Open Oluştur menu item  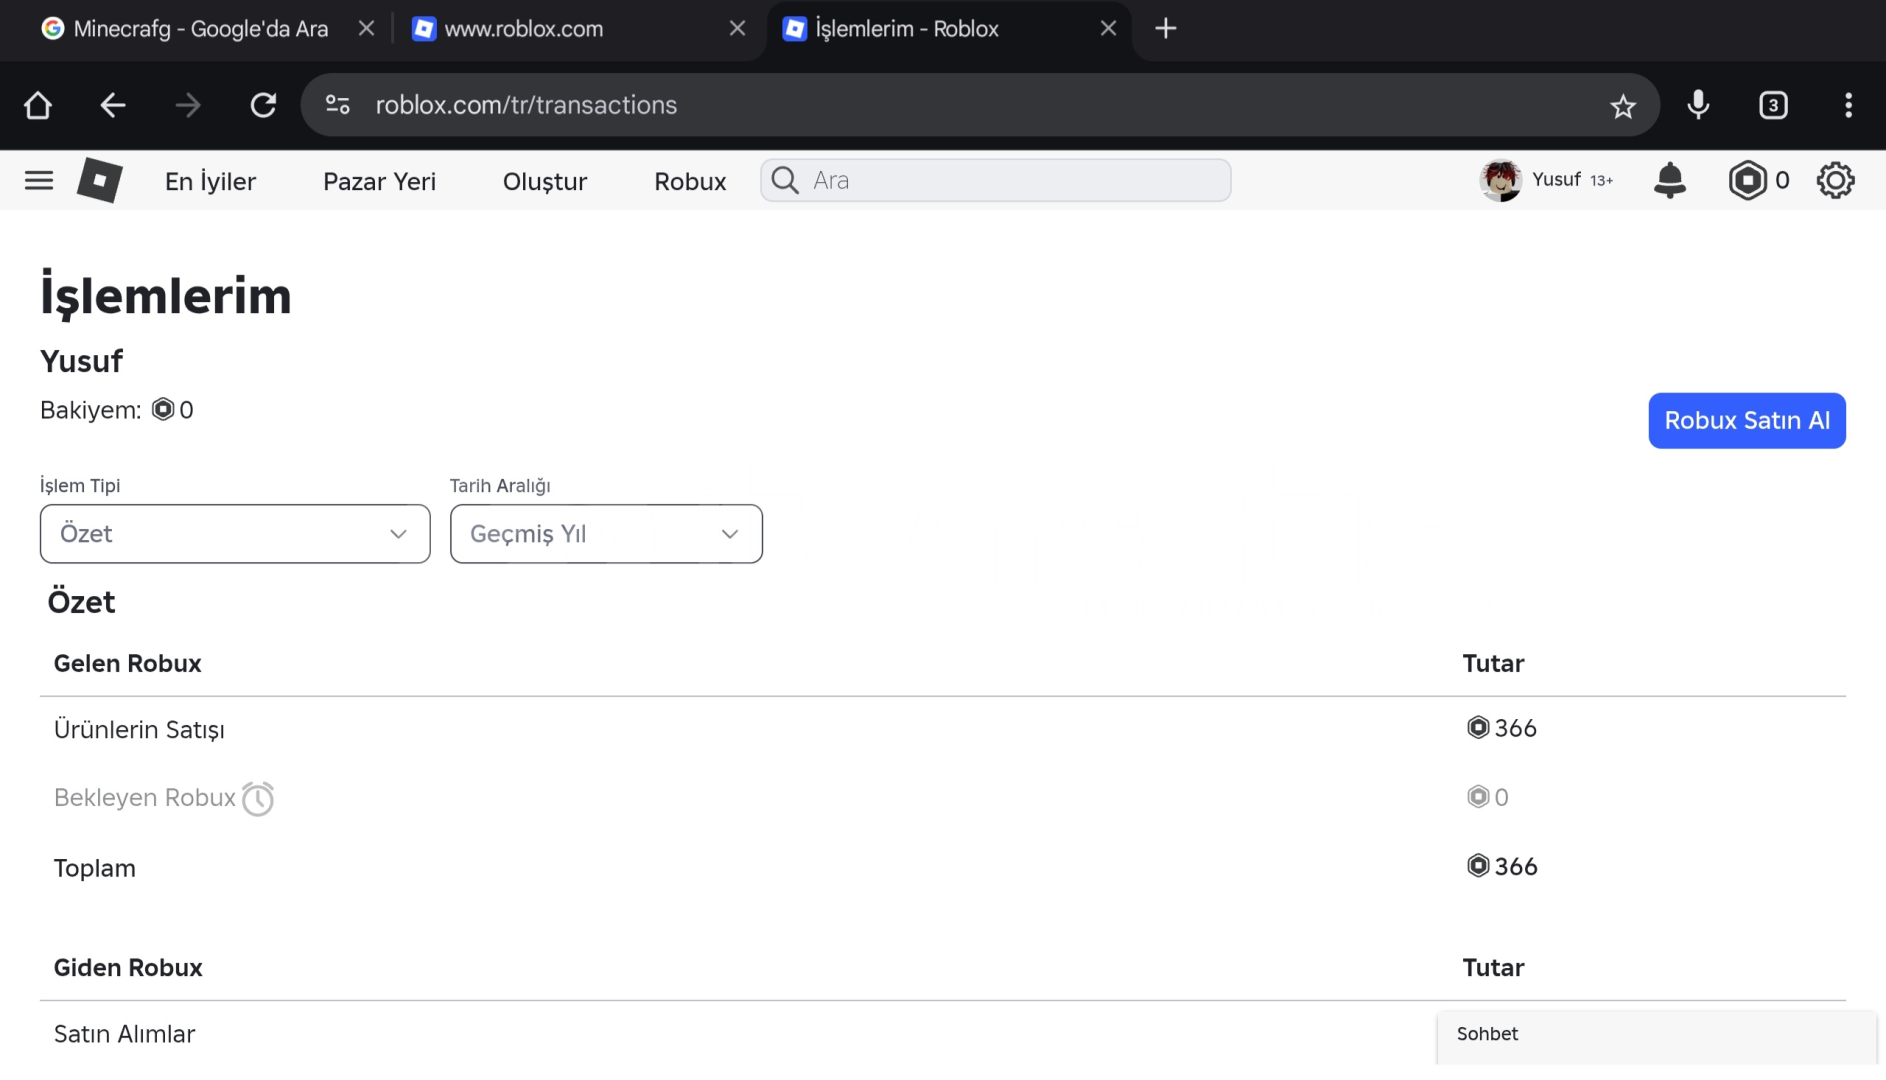point(545,181)
